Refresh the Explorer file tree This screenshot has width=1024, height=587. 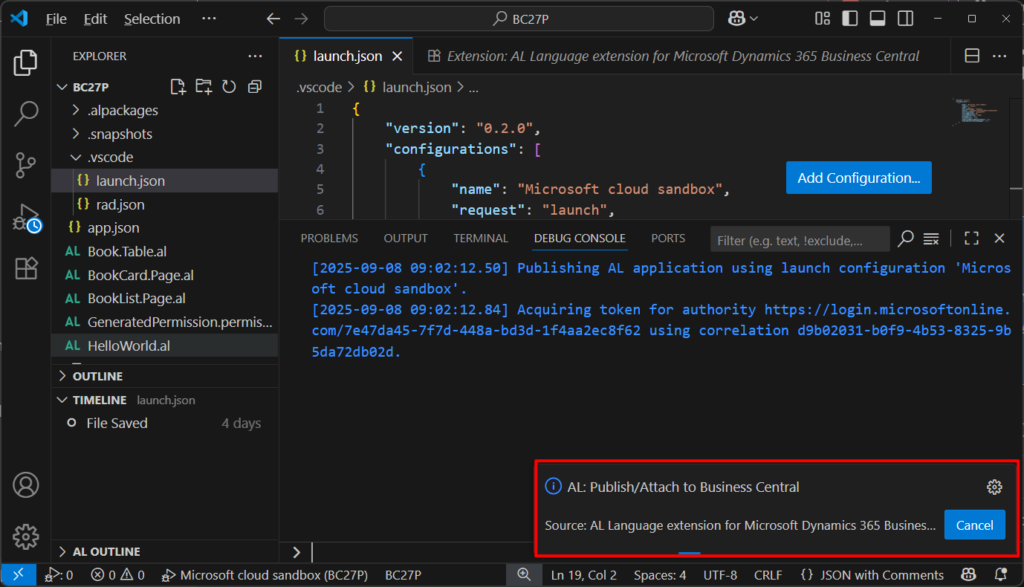(x=229, y=87)
